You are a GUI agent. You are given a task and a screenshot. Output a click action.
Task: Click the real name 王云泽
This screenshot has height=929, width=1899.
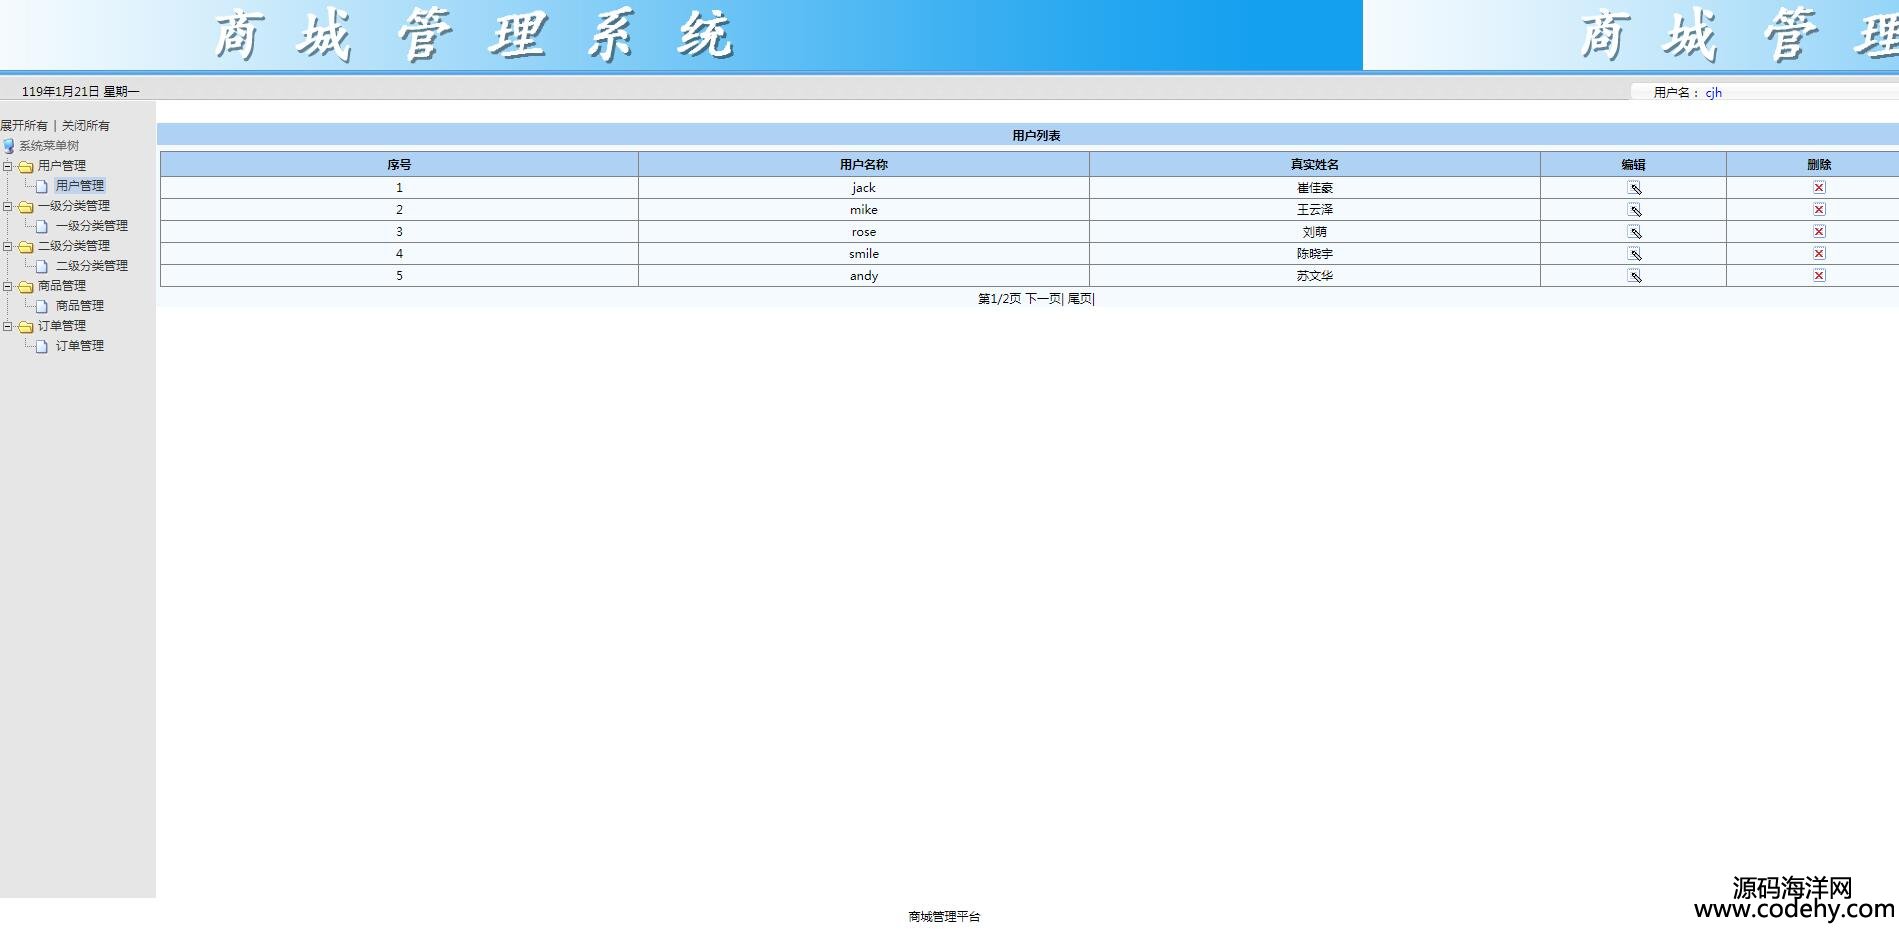coord(1315,210)
